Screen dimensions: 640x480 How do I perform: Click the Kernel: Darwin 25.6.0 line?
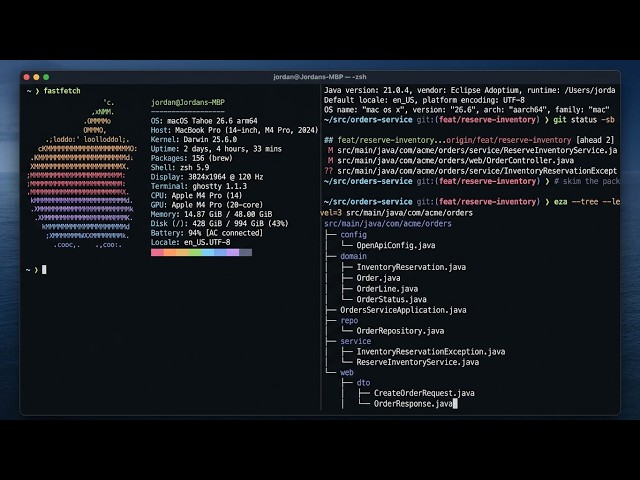[x=194, y=140]
